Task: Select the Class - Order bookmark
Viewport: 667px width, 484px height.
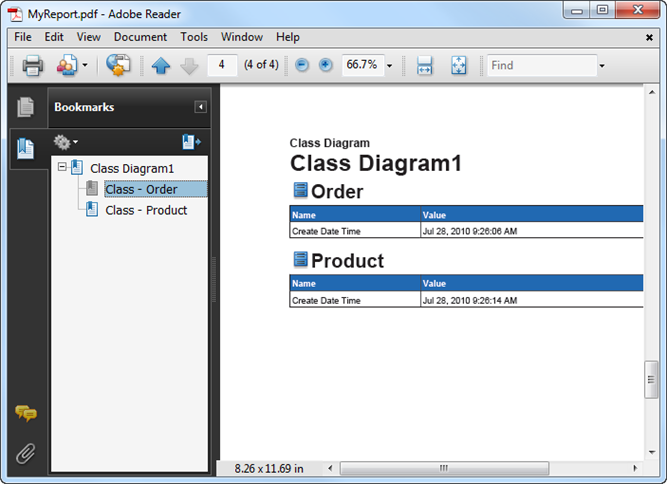Action: tap(141, 190)
